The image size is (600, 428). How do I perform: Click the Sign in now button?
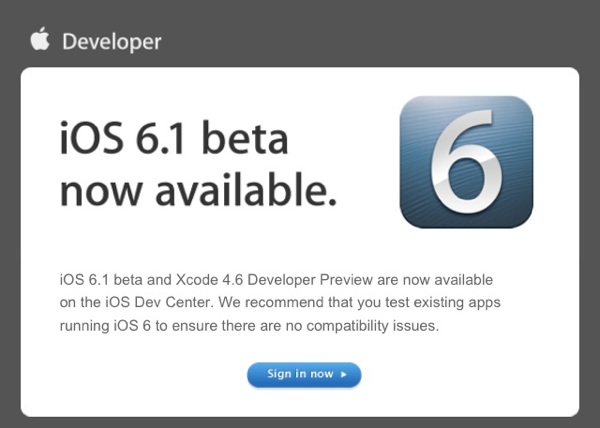click(304, 374)
